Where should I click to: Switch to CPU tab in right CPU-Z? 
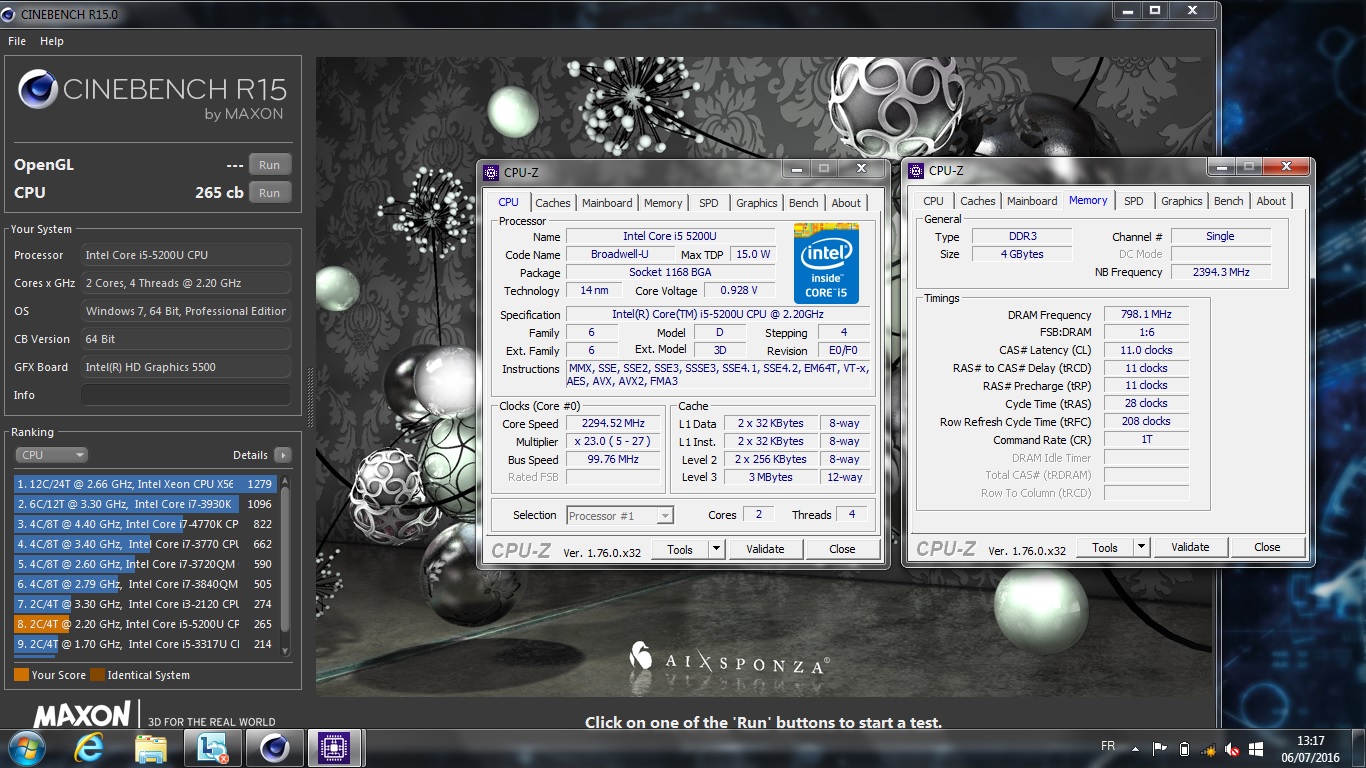pos(934,201)
